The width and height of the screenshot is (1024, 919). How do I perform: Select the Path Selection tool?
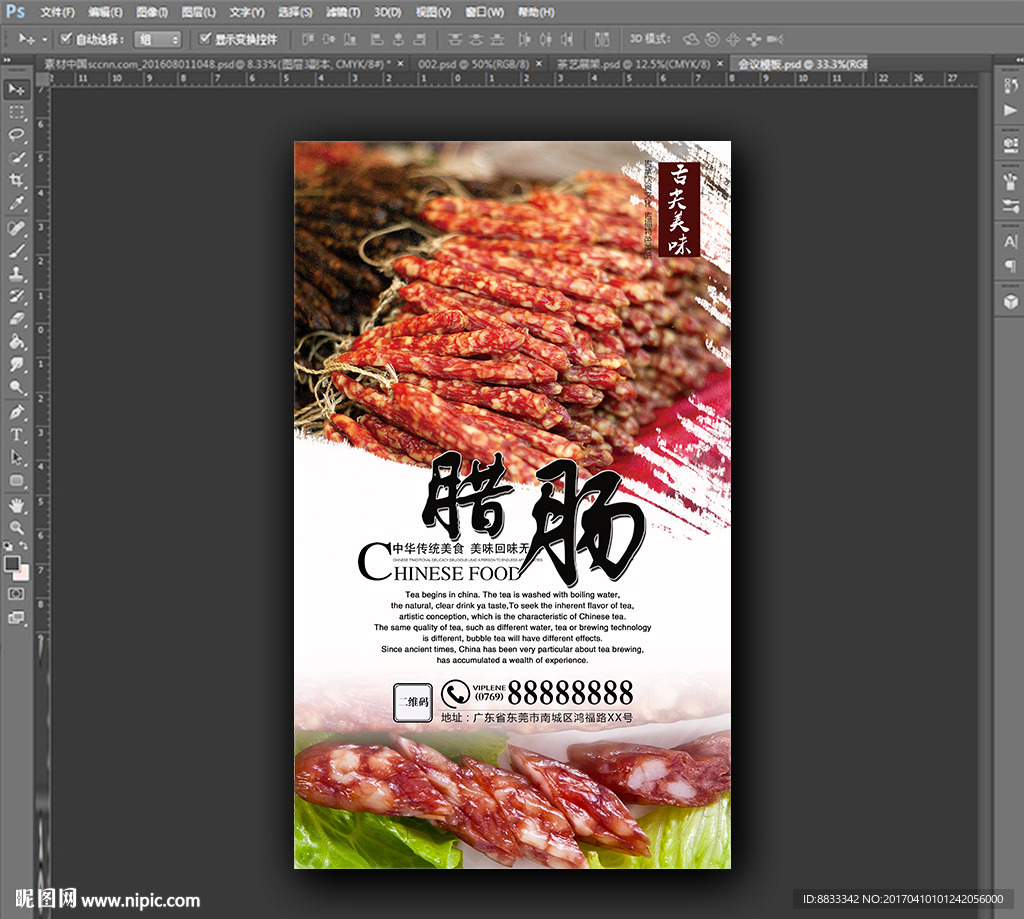(16, 458)
